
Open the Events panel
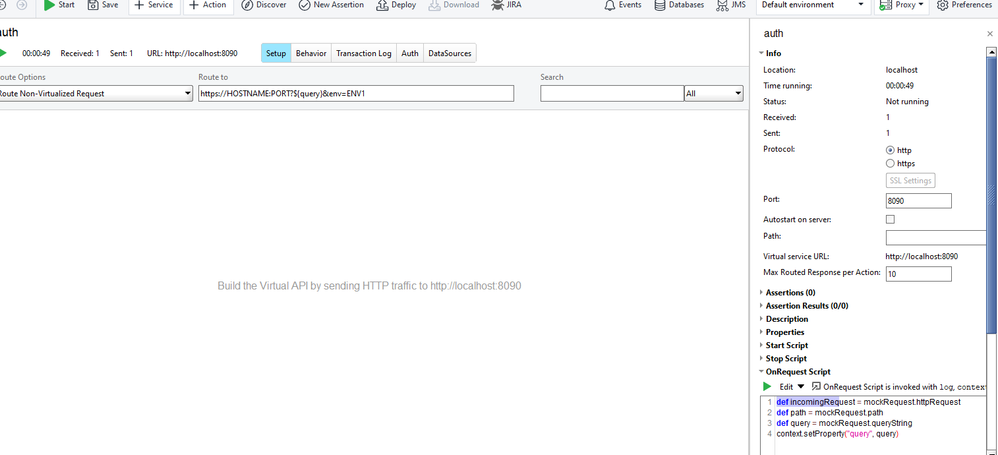tap(622, 5)
